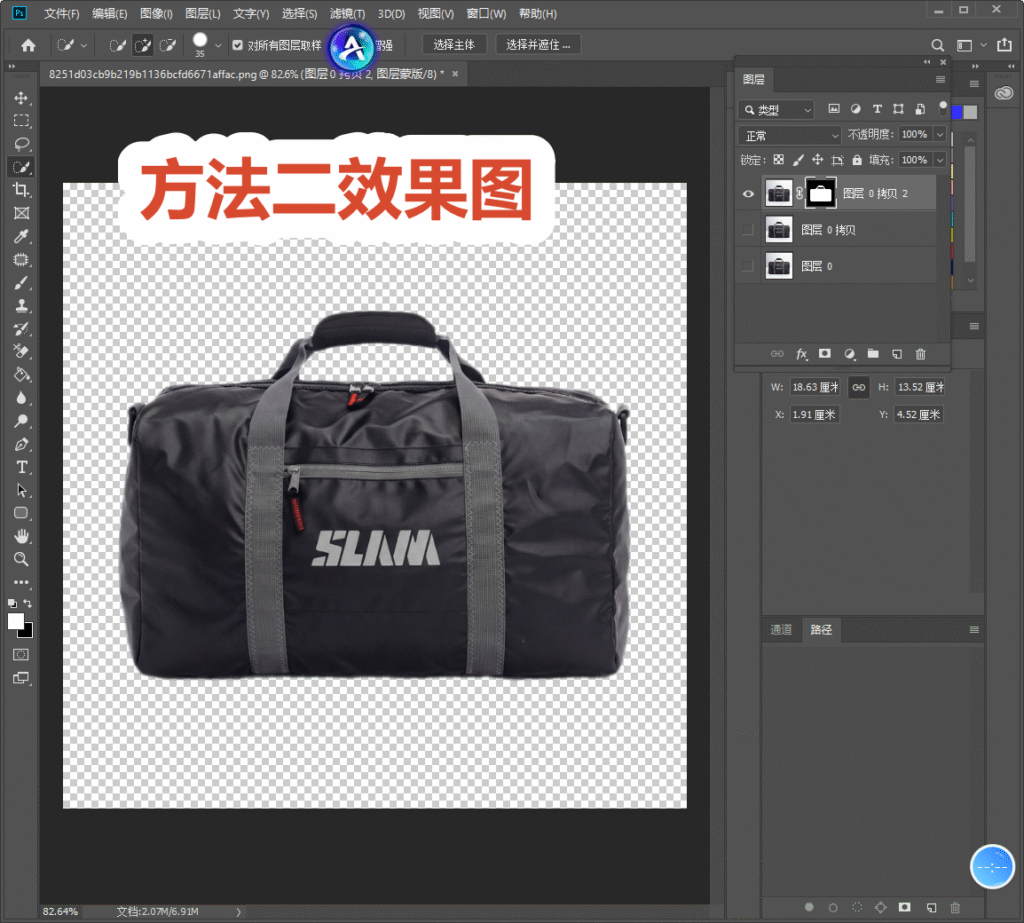Toggle layer filtering switch in Layers panel
1024x923 pixels.
[942, 108]
